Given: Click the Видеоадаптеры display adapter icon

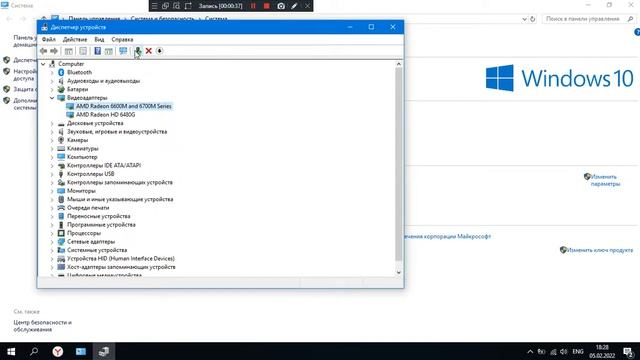Looking at the screenshot, I should [61, 98].
